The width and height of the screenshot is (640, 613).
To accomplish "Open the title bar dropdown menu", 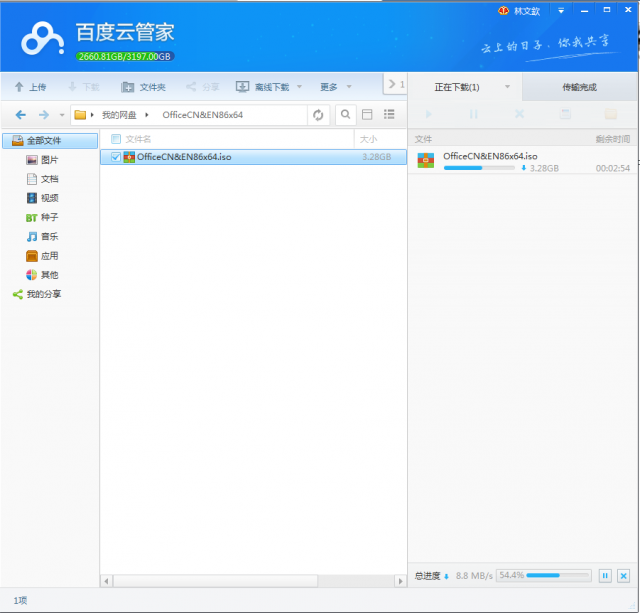I will pos(561,11).
